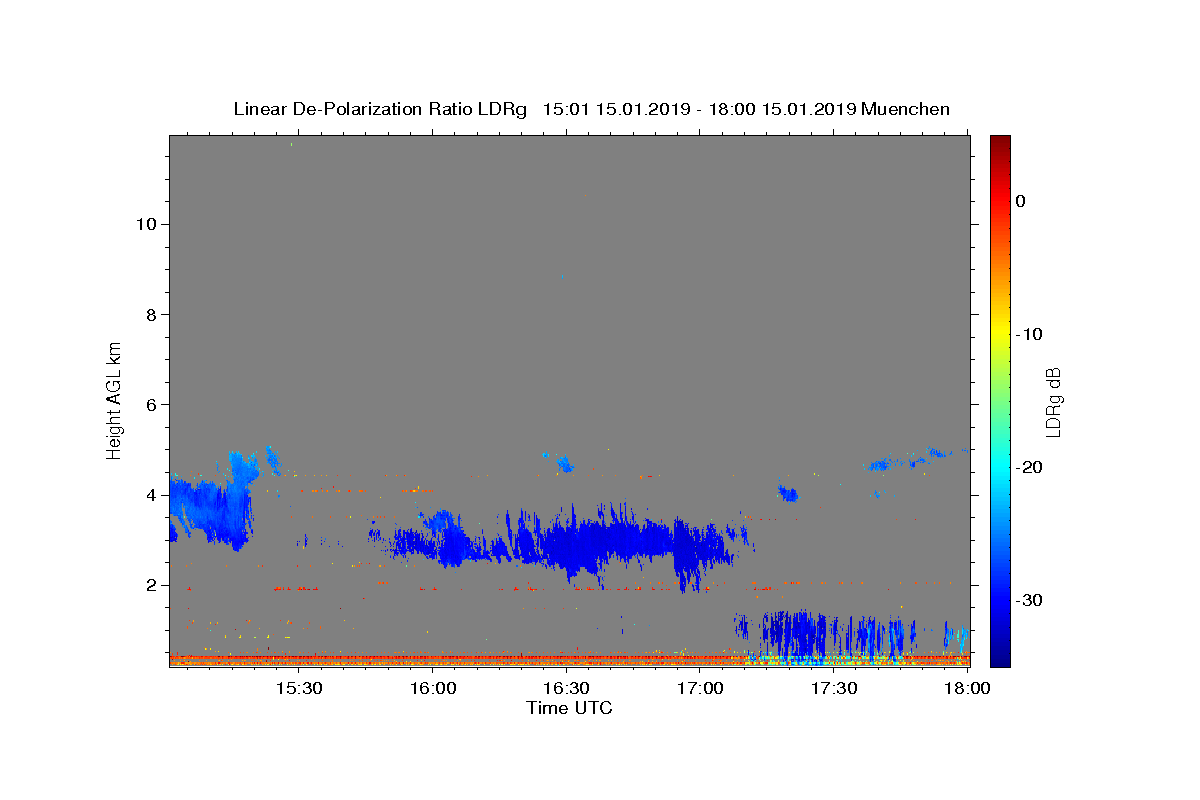
Task: Click the 18:00 time tick label
Action: (968, 688)
